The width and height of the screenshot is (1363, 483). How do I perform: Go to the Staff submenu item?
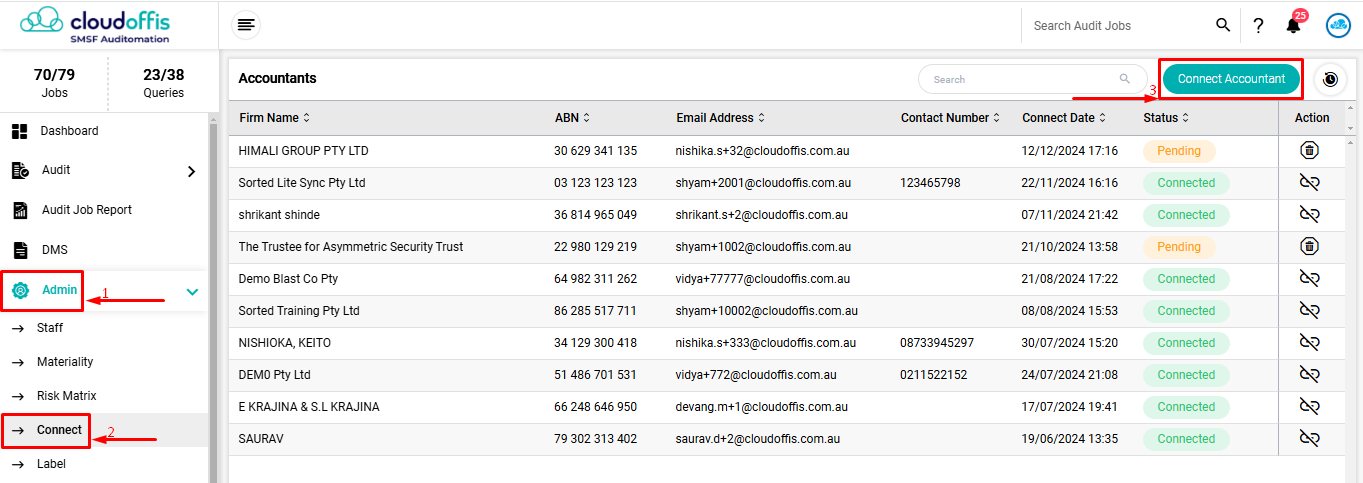tap(50, 328)
